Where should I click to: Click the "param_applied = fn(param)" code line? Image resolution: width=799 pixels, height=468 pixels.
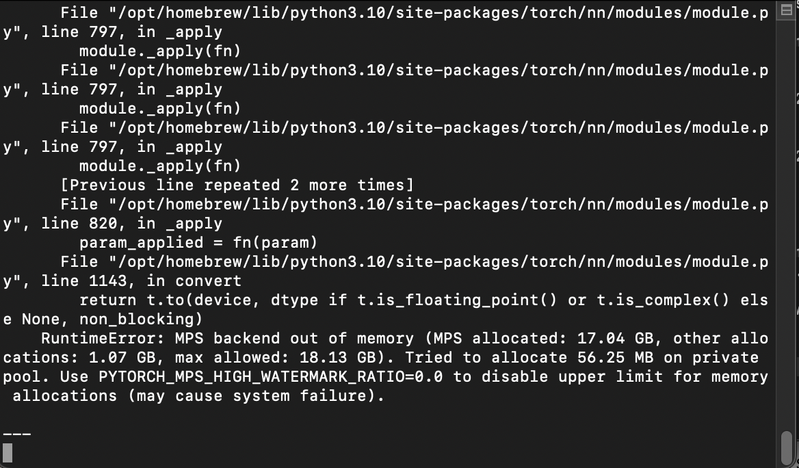coord(198,242)
